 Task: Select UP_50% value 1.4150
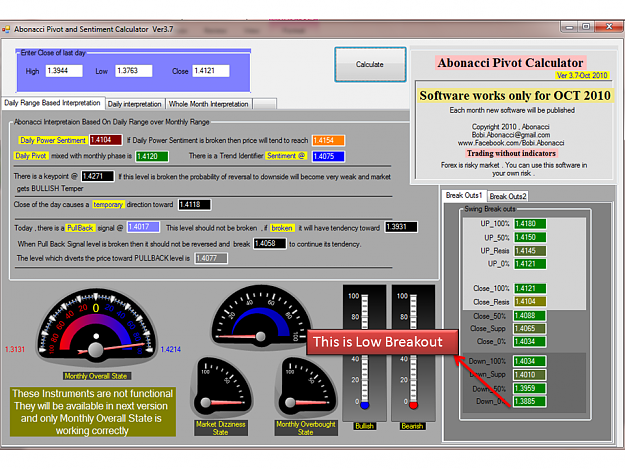(530, 237)
